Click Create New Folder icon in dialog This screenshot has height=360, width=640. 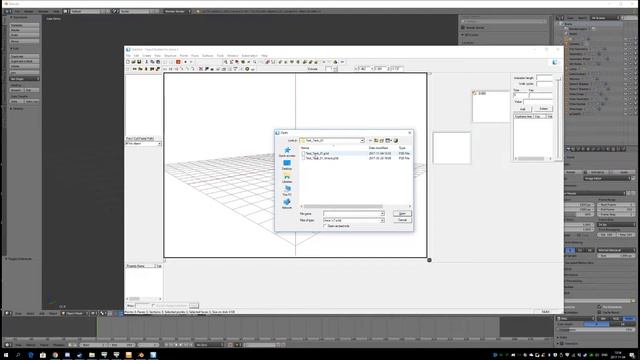(x=382, y=140)
